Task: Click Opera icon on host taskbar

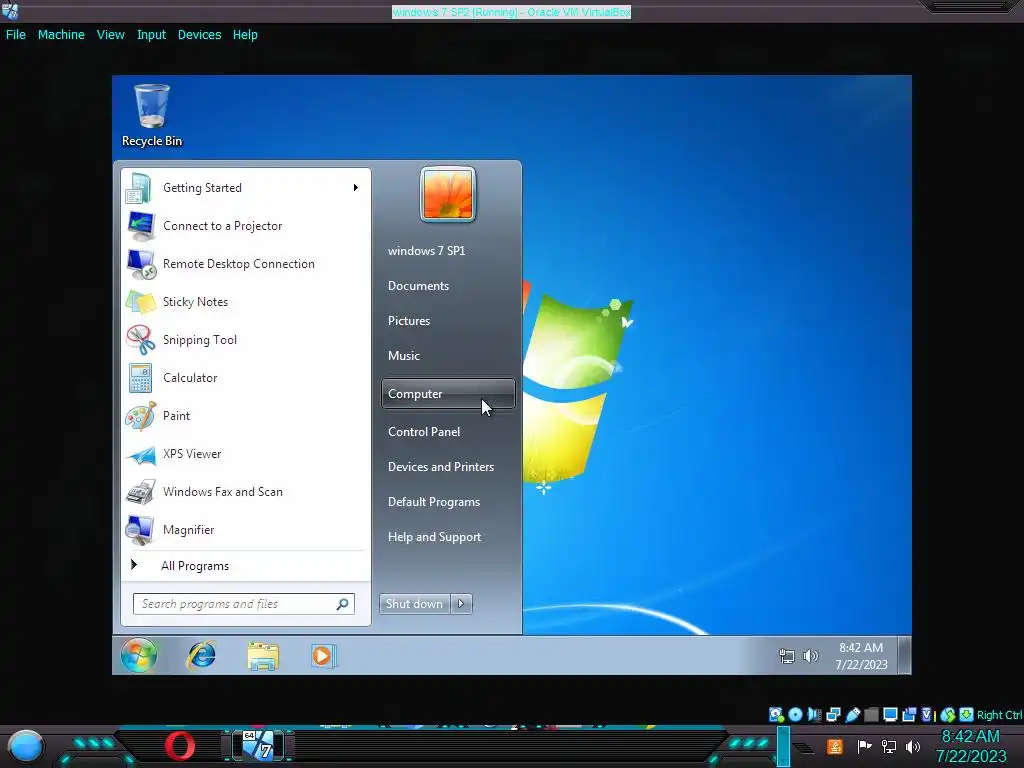Action: pos(180,746)
